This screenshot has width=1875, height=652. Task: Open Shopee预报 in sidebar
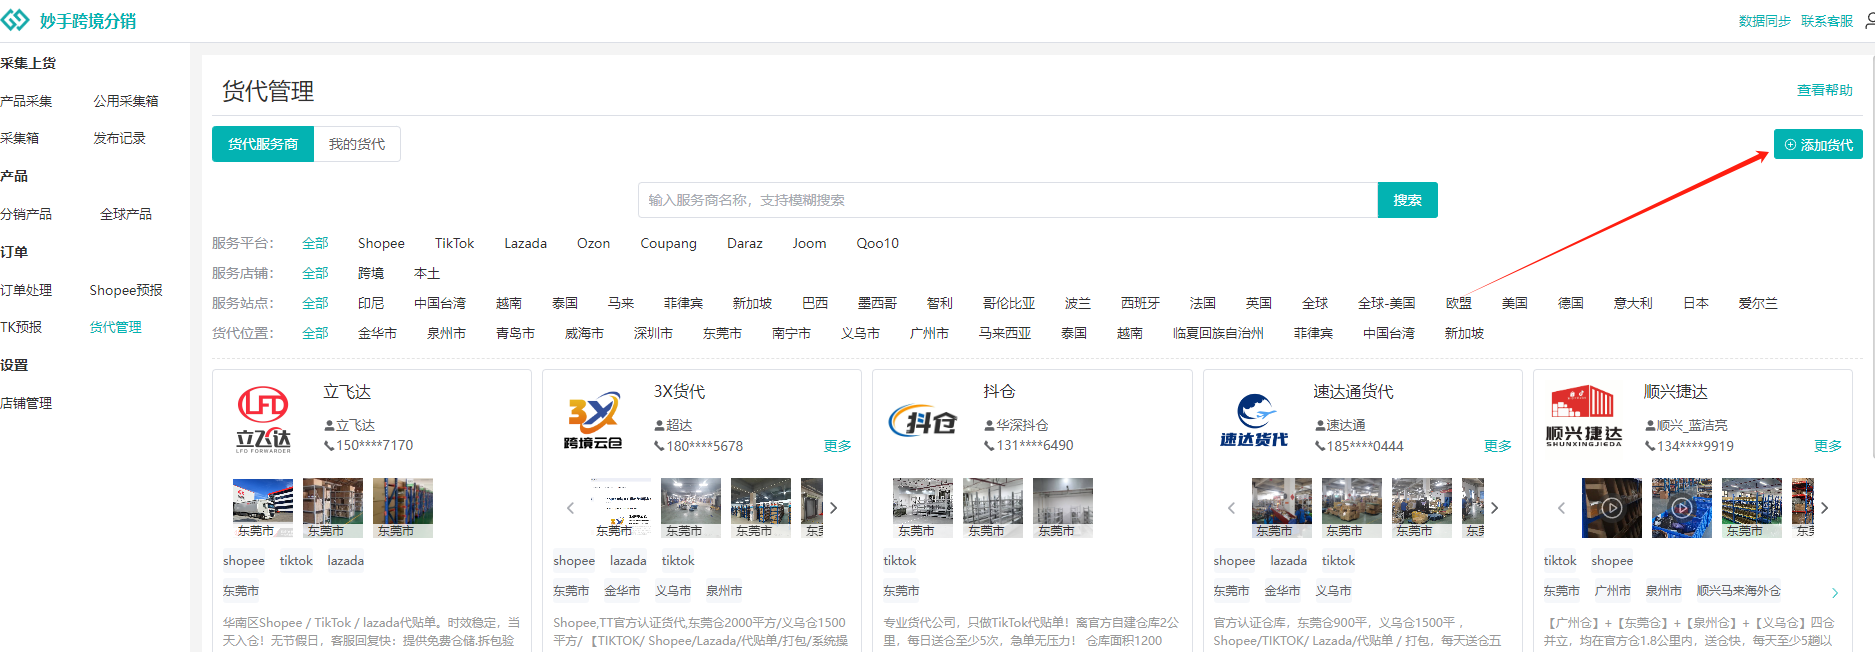126,290
